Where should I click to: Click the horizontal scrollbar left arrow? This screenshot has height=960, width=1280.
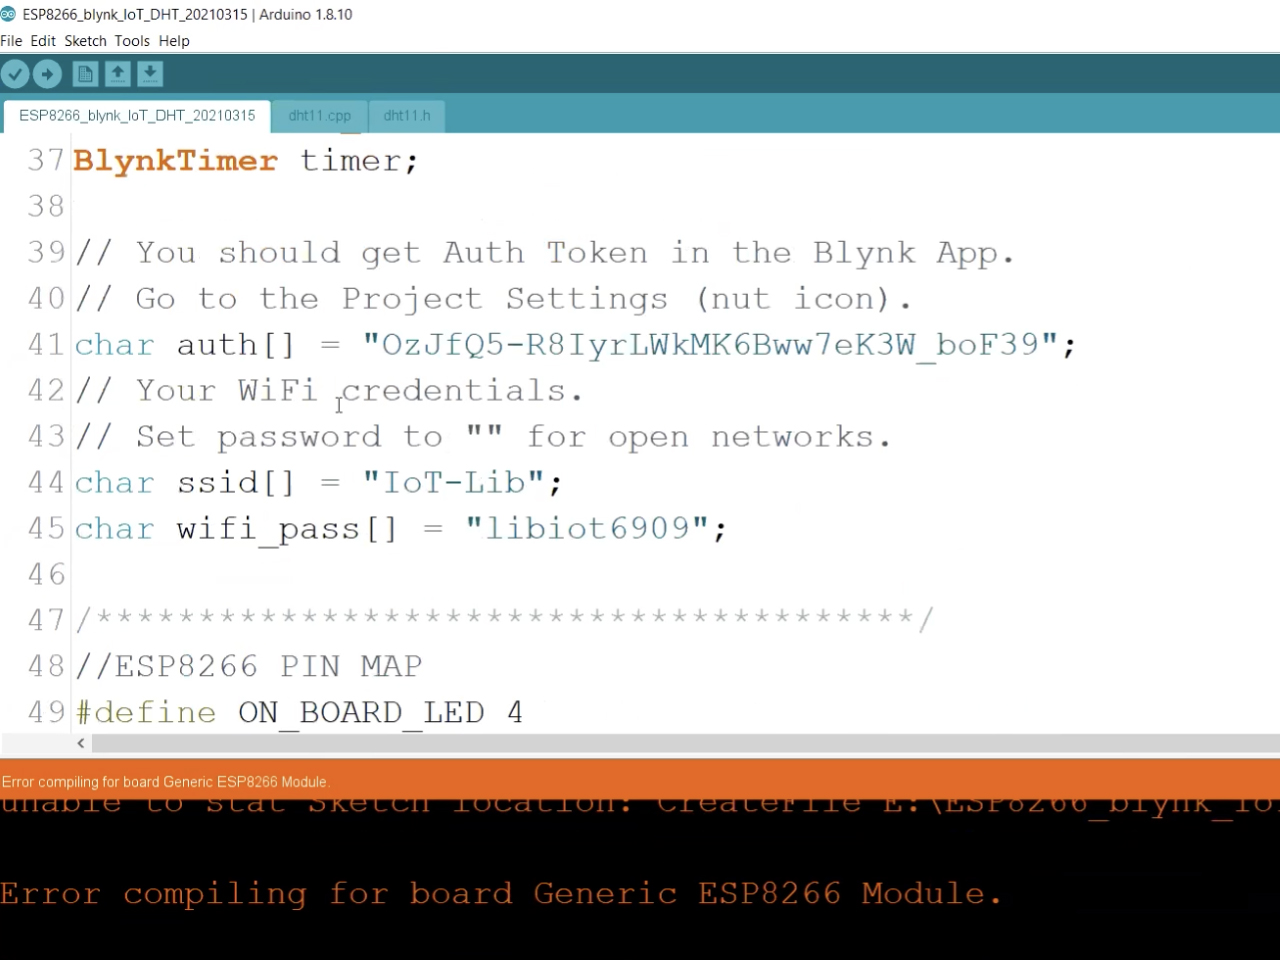click(x=81, y=743)
